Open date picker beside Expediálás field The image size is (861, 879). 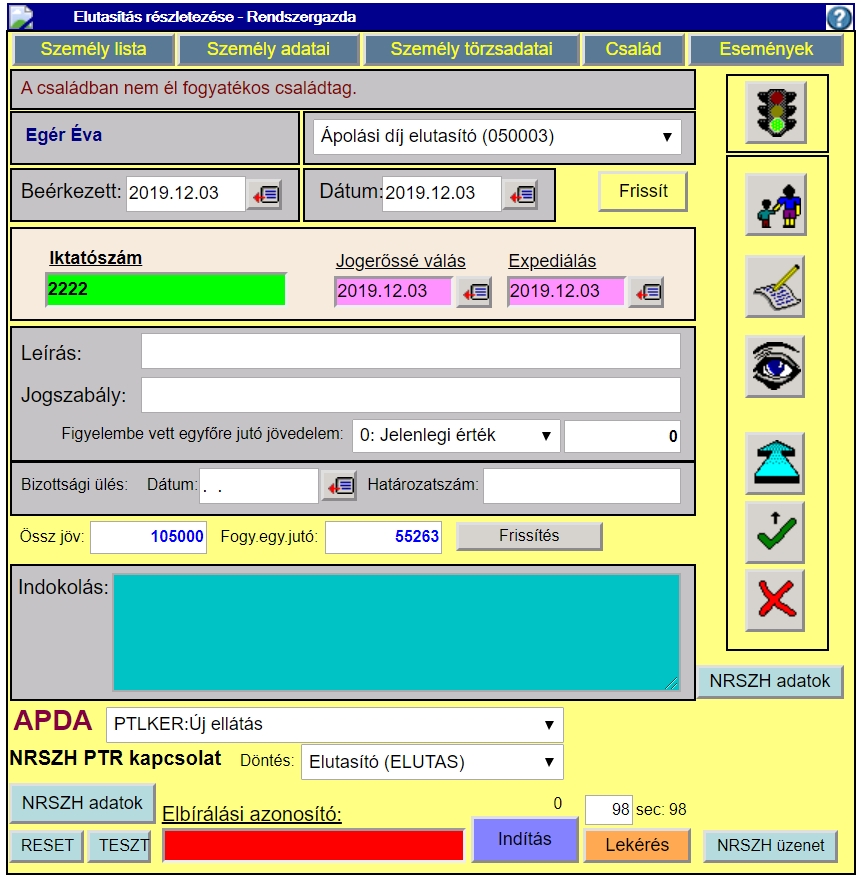click(646, 292)
